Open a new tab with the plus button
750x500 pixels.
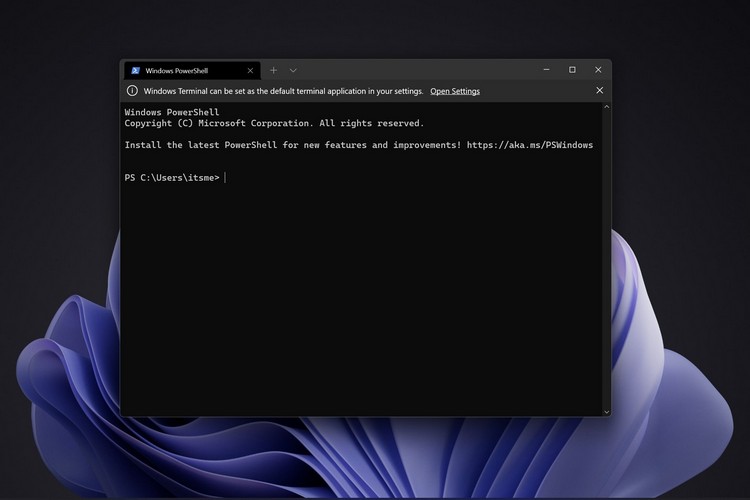273,70
